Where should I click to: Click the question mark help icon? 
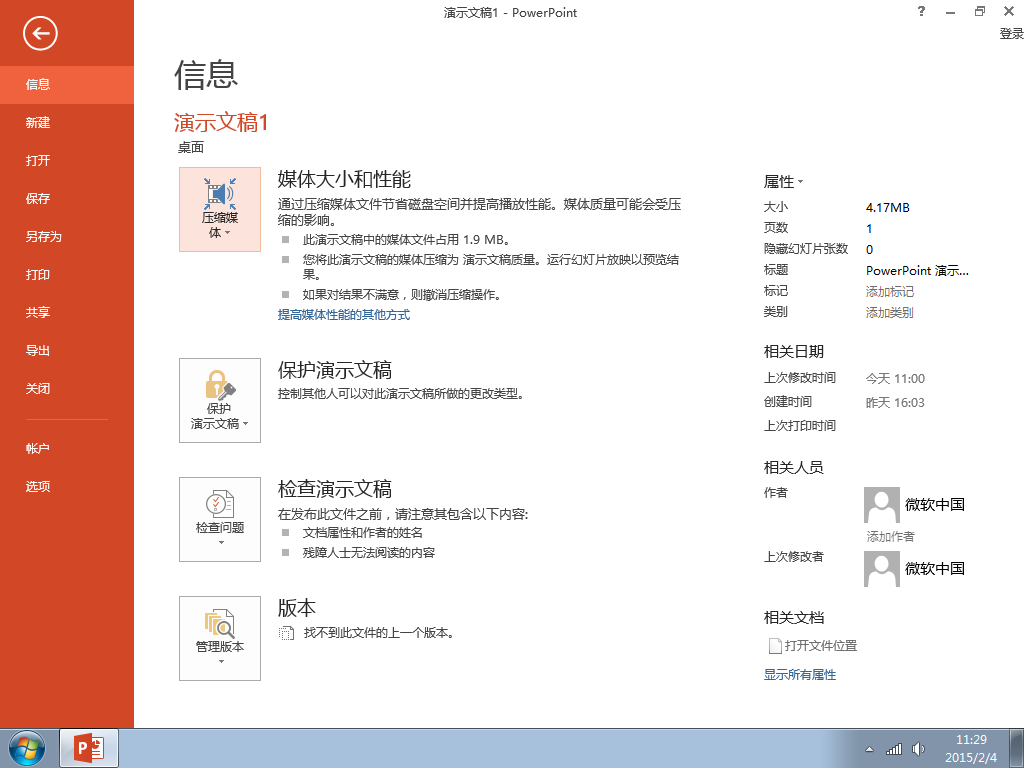(921, 11)
